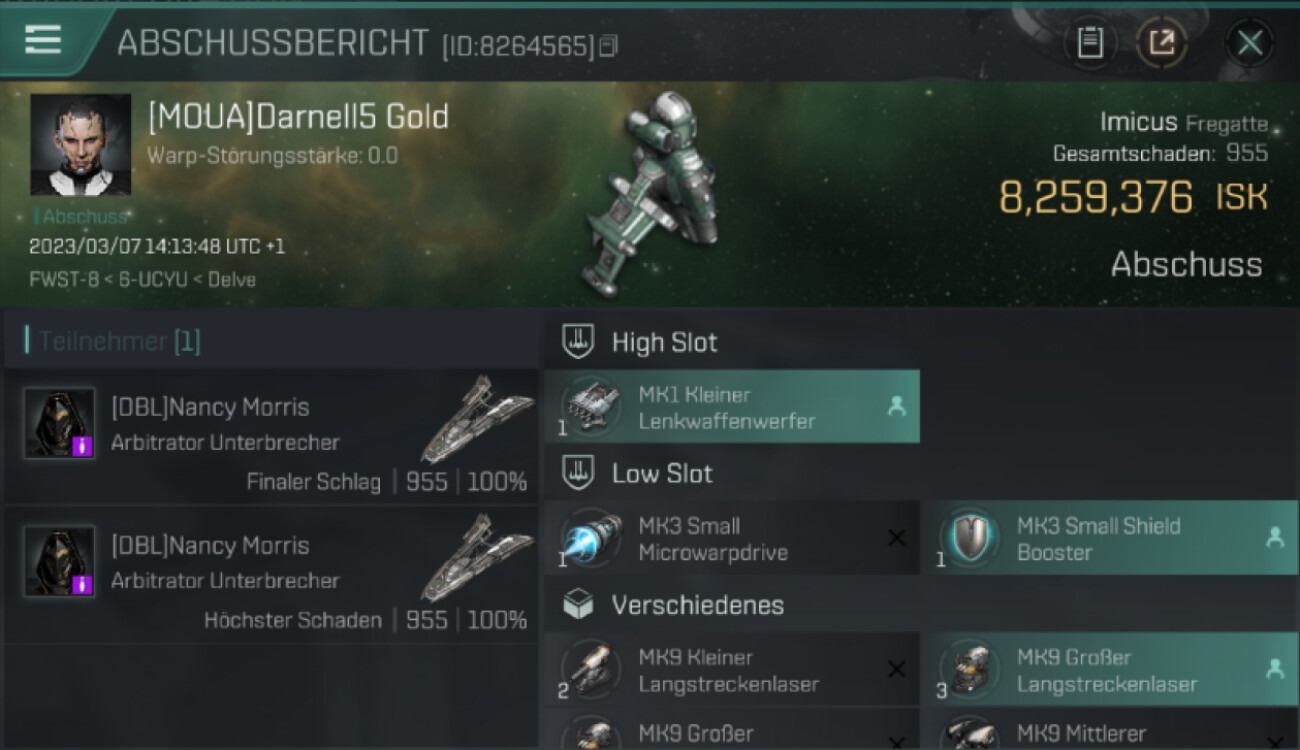Select the Höchster Schaden participant entry
The width and height of the screenshot is (1300, 750).
272,574
